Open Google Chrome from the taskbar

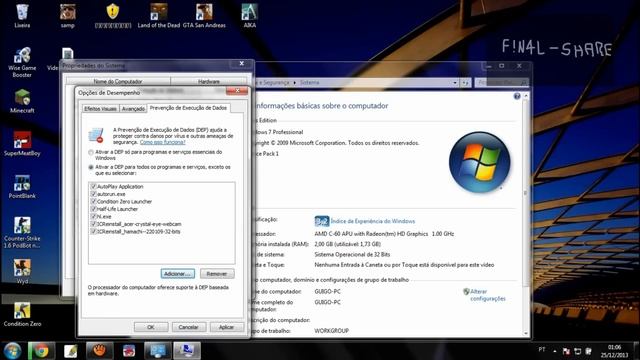pos(41,351)
